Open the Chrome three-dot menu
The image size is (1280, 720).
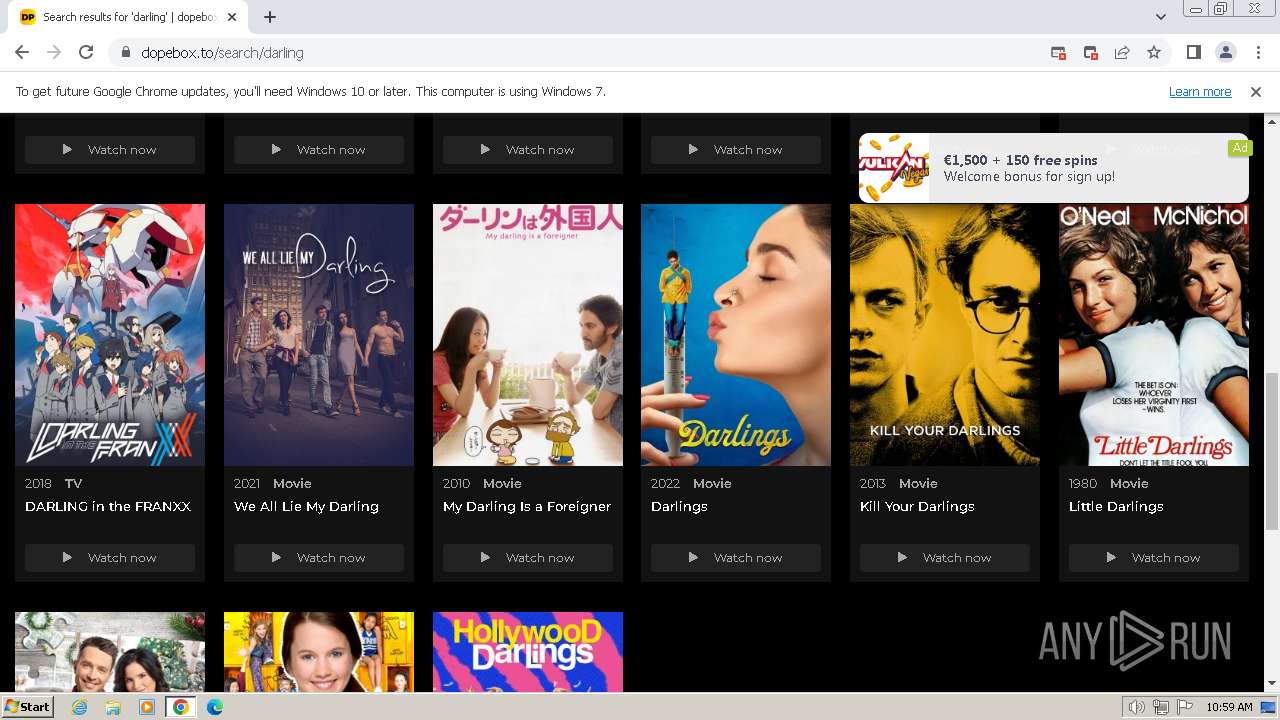[1257, 53]
